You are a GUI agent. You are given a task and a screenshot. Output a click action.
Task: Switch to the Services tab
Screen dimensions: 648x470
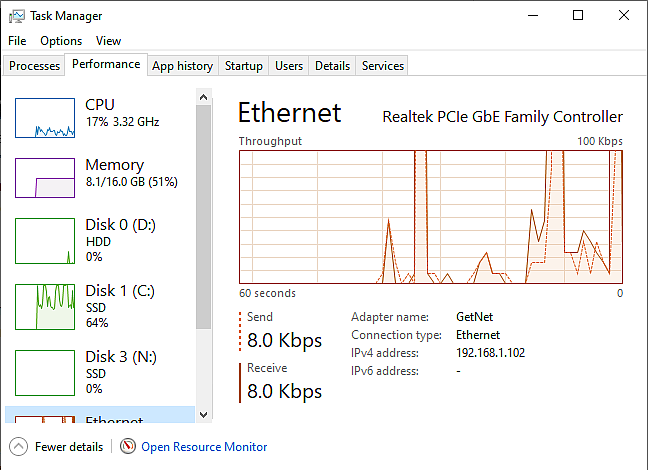(383, 66)
